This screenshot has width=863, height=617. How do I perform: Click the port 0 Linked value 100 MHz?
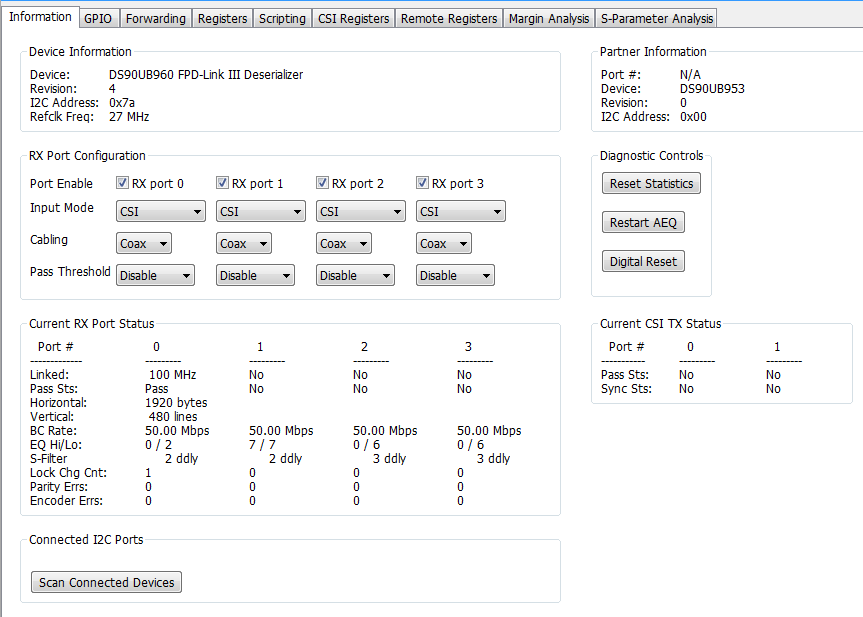tap(172, 375)
